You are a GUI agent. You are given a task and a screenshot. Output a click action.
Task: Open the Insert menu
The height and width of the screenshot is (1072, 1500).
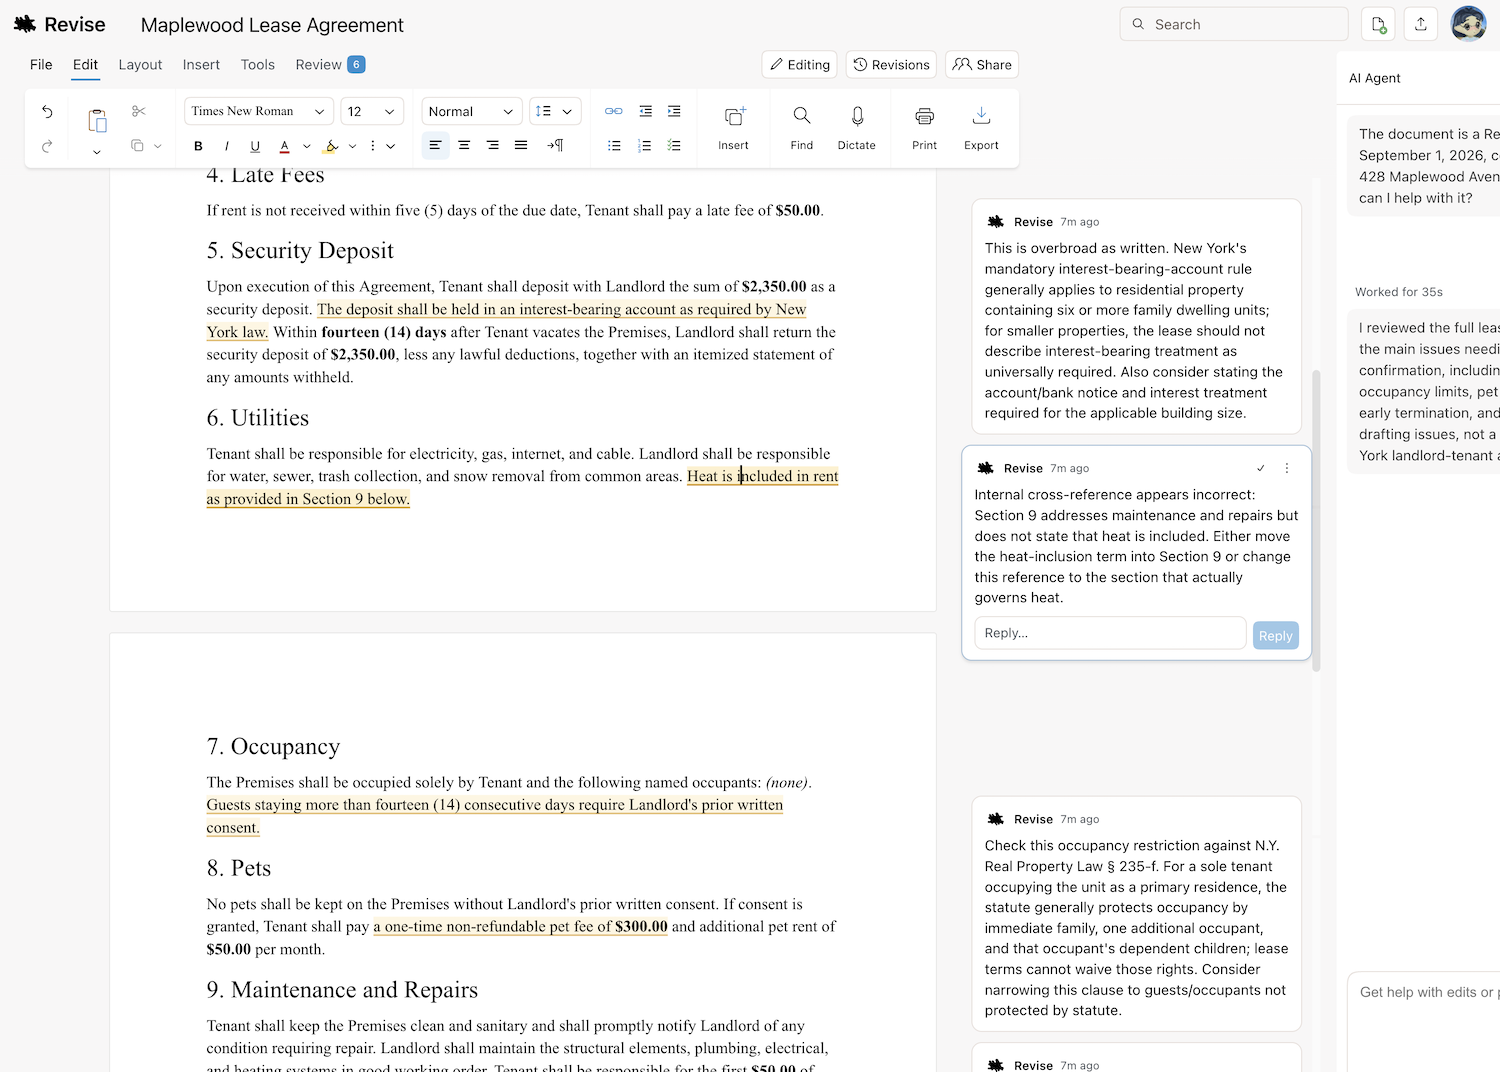point(201,64)
